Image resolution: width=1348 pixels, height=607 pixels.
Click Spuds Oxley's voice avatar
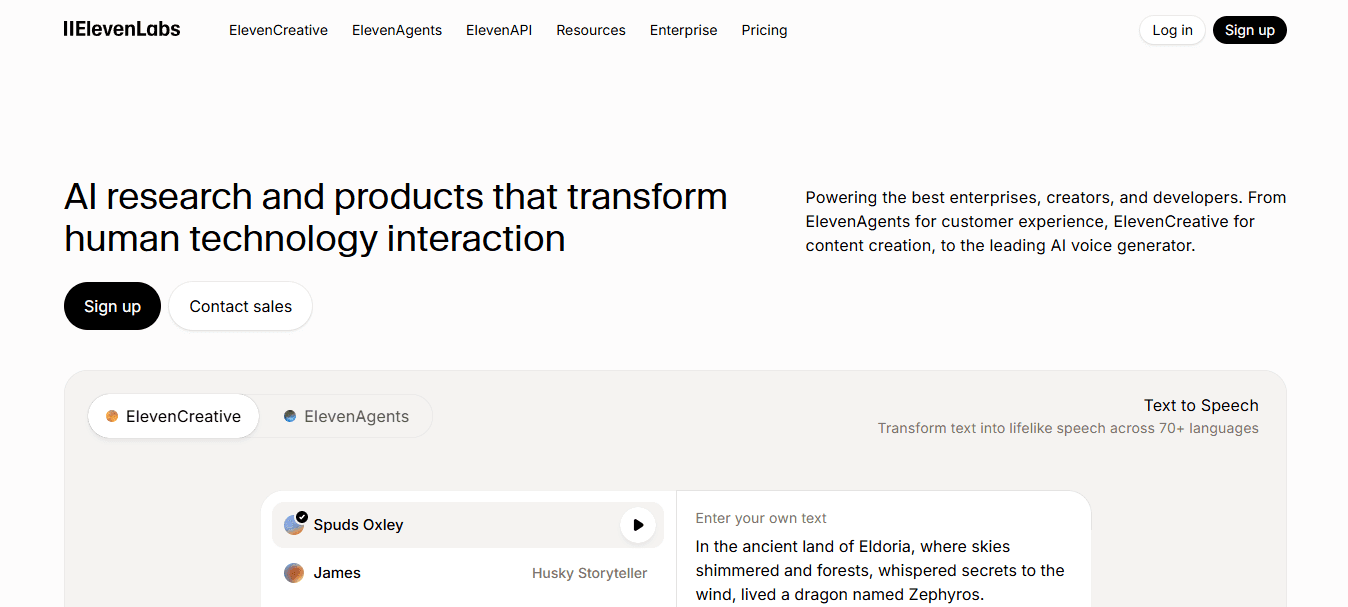(x=294, y=524)
